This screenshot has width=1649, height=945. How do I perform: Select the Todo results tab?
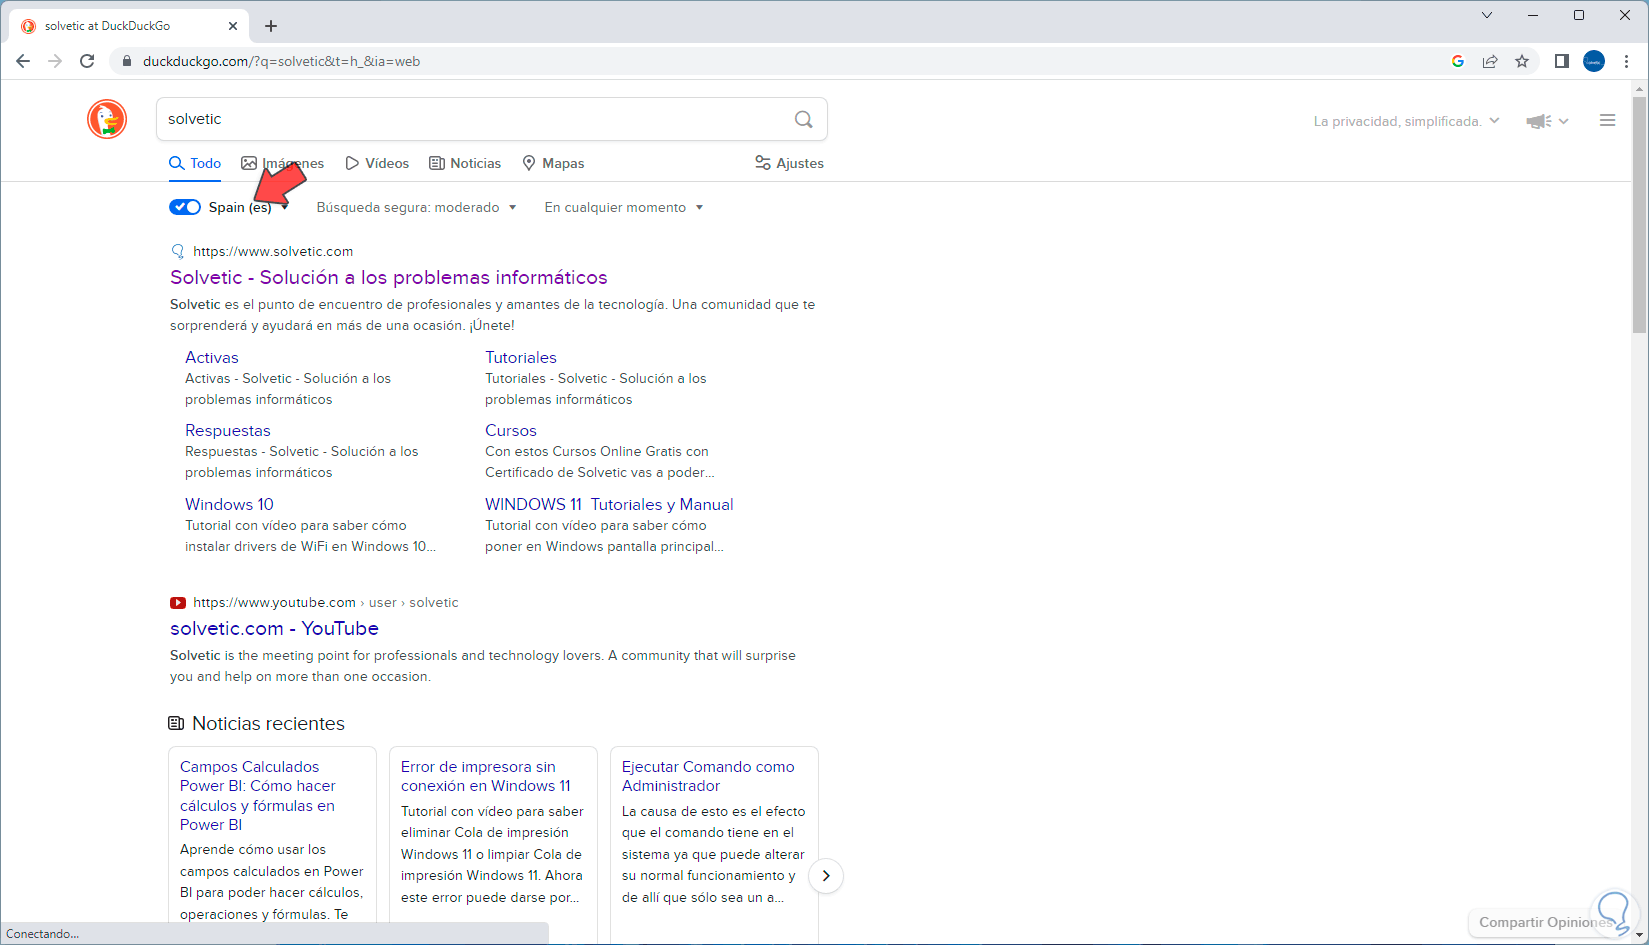pyautogui.click(x=195, y=163)
